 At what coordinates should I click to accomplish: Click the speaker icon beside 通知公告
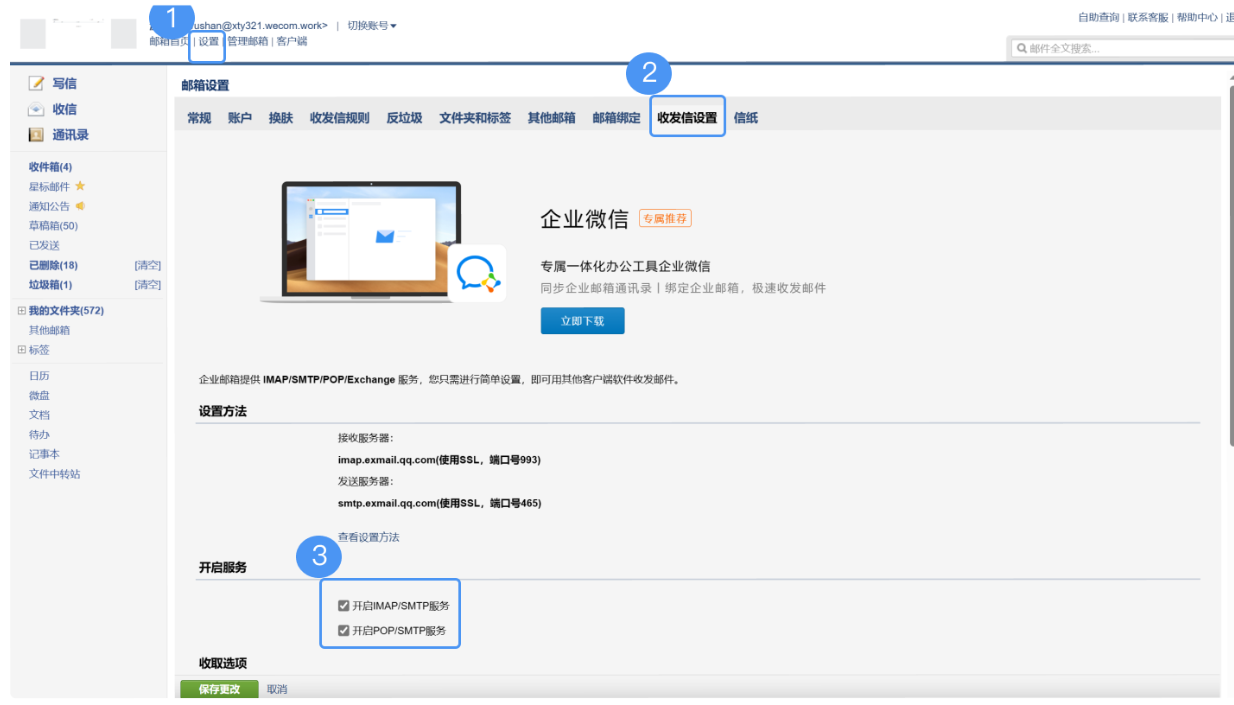click(x=78, y=206)
